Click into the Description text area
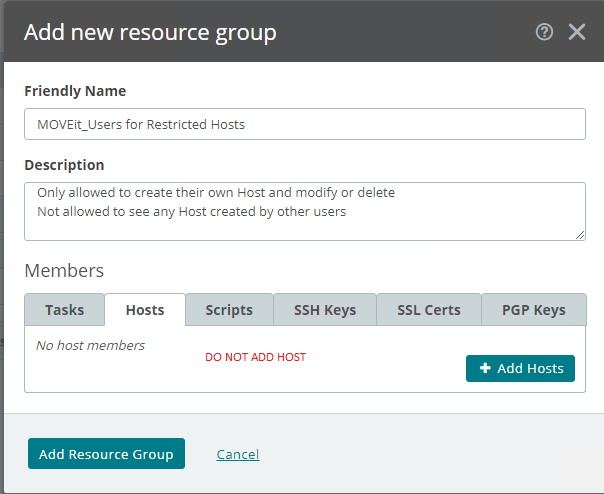 [x=305, y=212]
